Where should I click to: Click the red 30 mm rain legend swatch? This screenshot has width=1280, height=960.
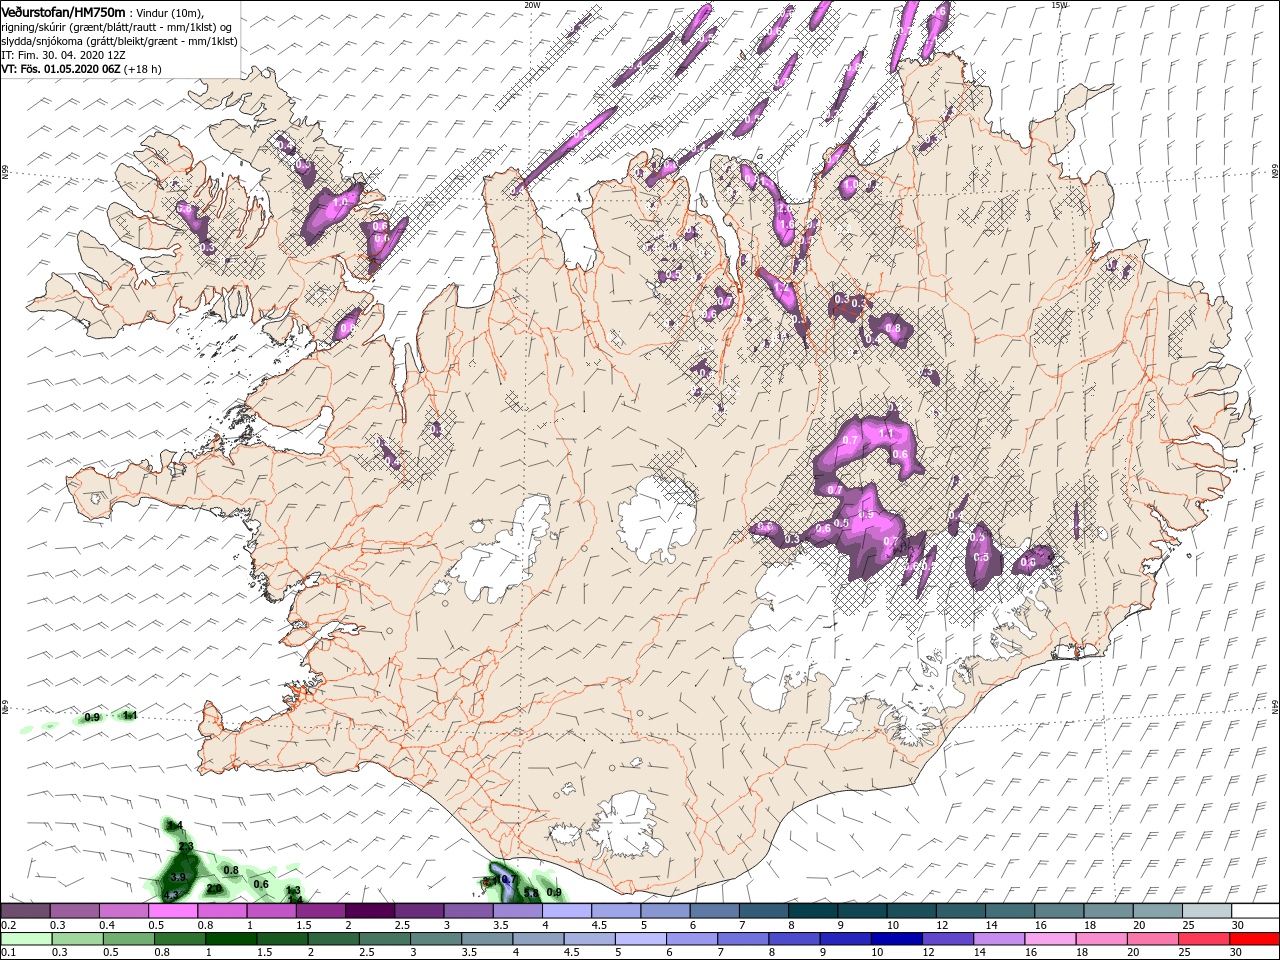tap(1255, 939)
